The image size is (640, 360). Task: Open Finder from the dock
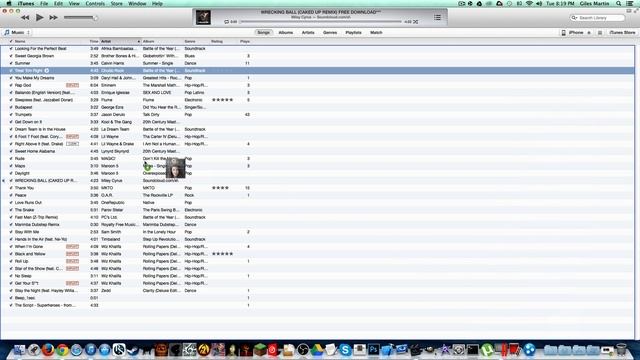click(20, 350)
